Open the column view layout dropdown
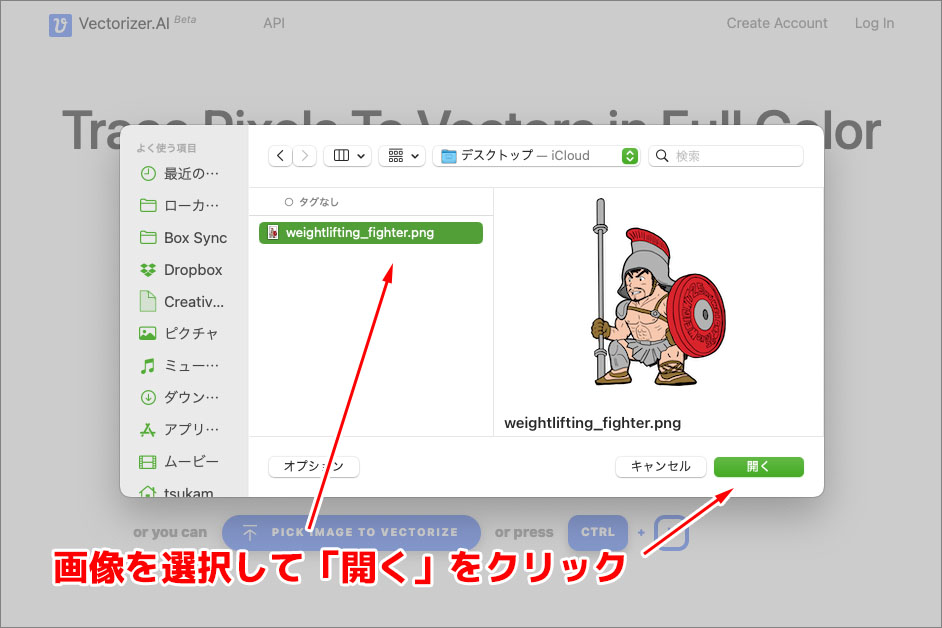This screenshot has width=942, height=628. click(x=347, y=156)
